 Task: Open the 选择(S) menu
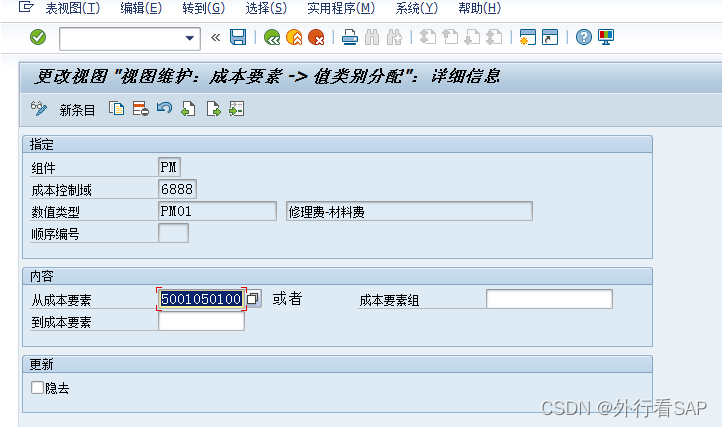tap(266, 8)
